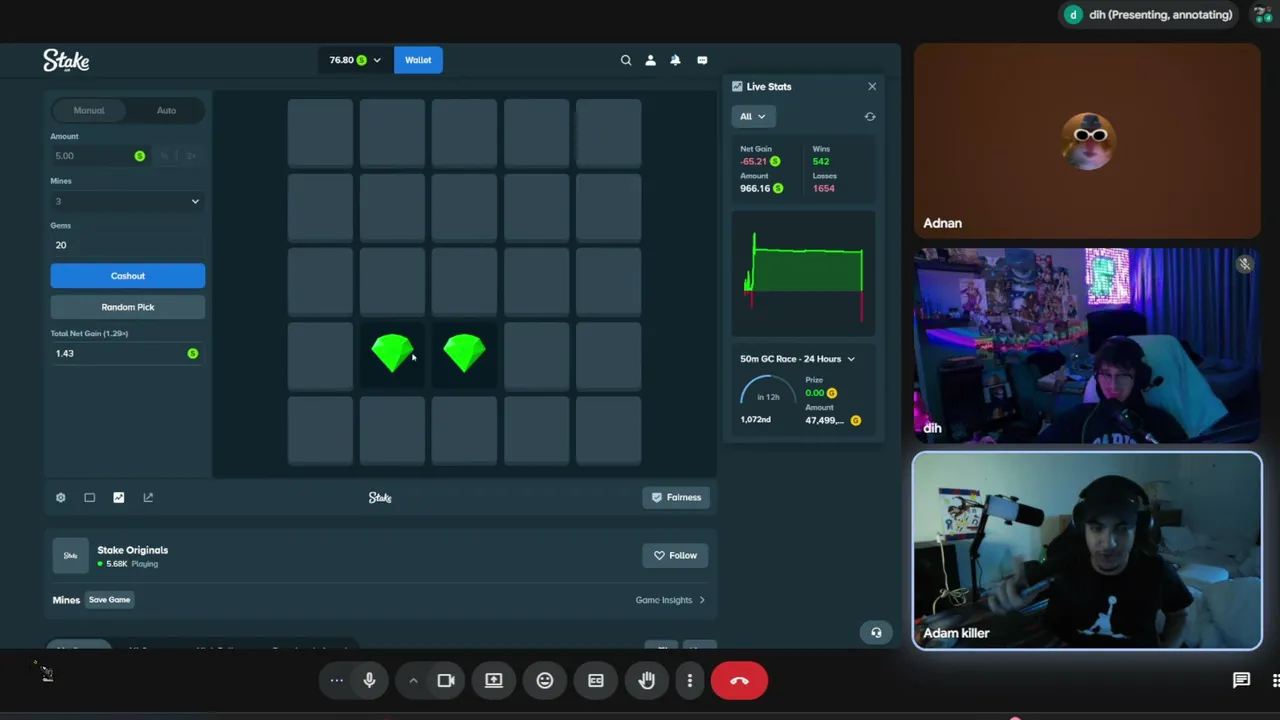Viewport: 1280px width, 720px height.
Task: Click the Stake Originals title link
Action: point(133,550)
